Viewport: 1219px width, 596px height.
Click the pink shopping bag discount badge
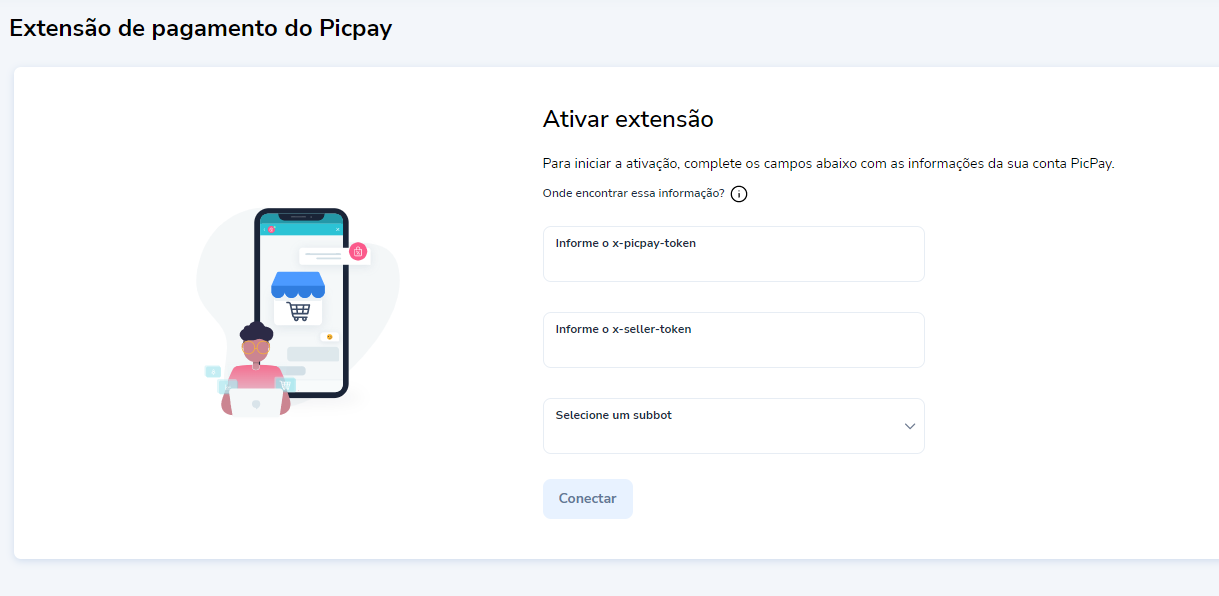(x=358, y=251)
